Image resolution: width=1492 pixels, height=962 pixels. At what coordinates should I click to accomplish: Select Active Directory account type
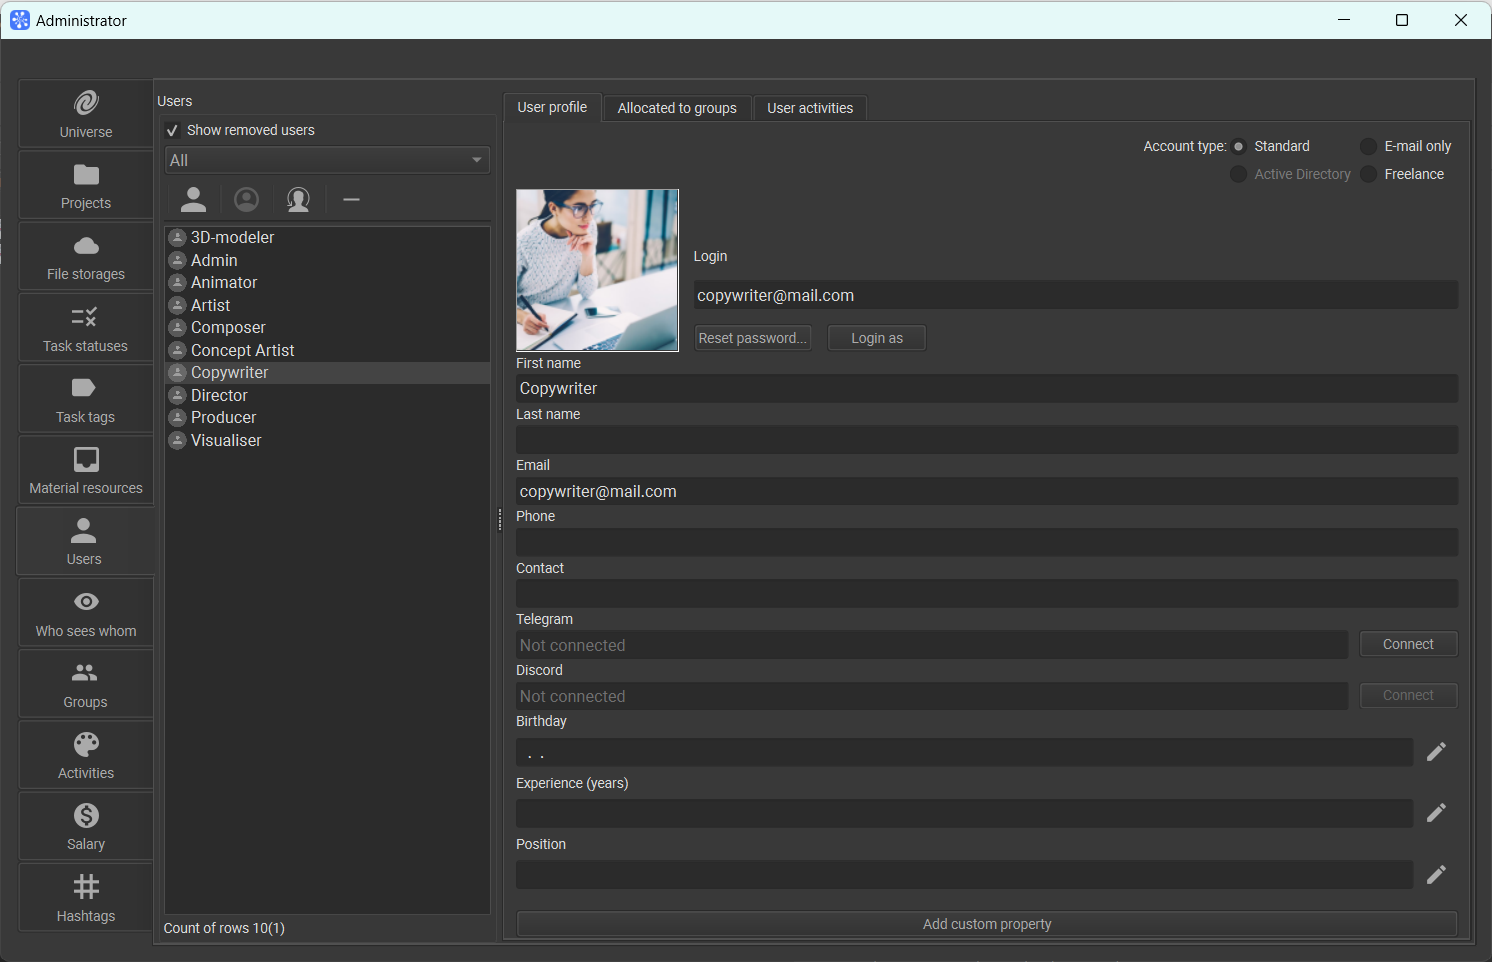1239,174
